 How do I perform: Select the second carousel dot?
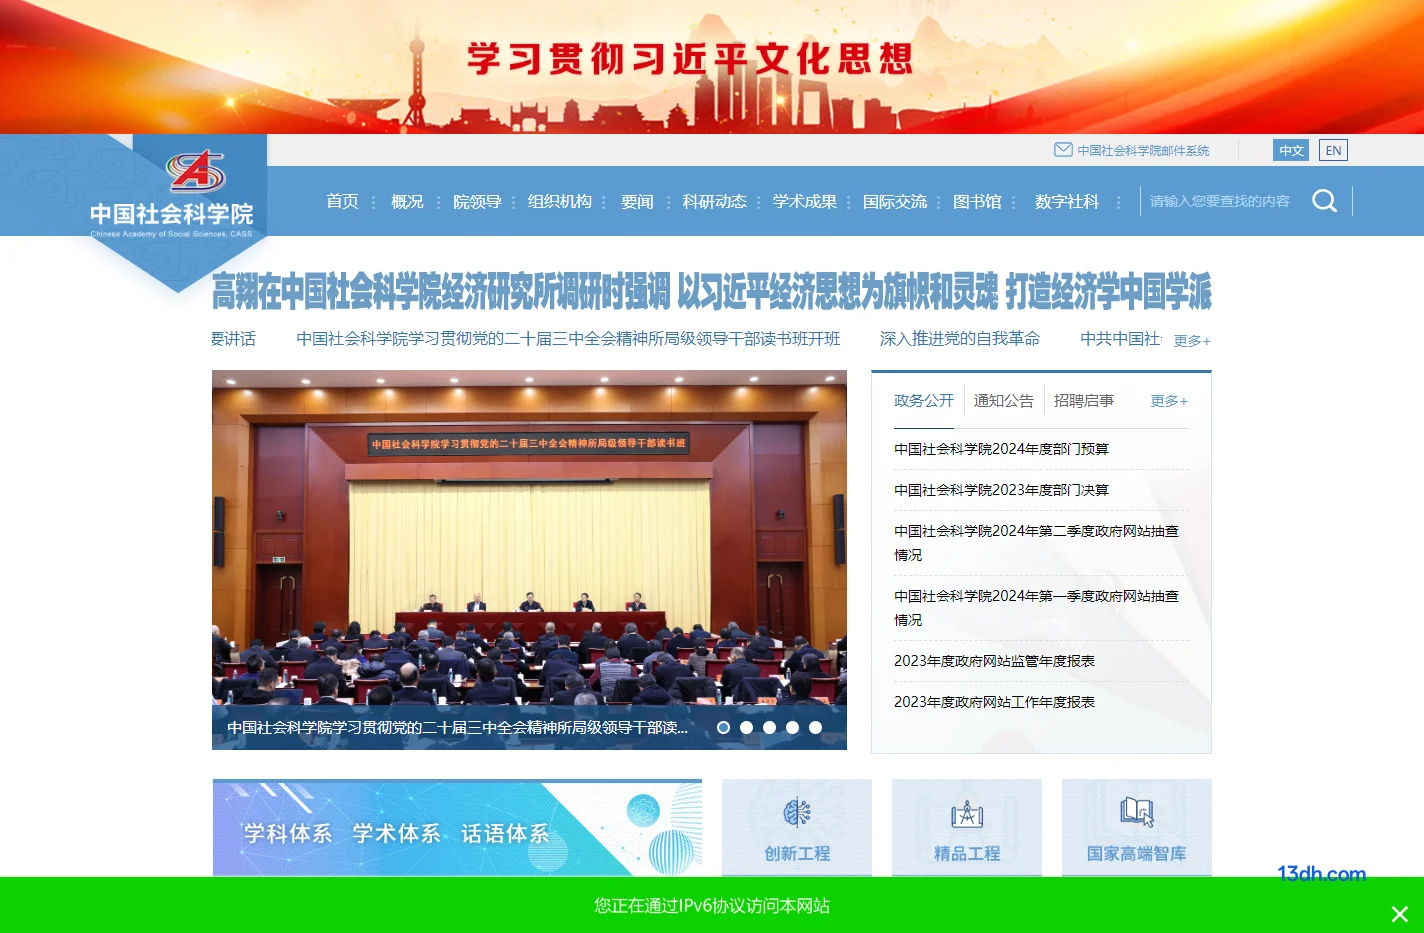(x=746, y=727)
